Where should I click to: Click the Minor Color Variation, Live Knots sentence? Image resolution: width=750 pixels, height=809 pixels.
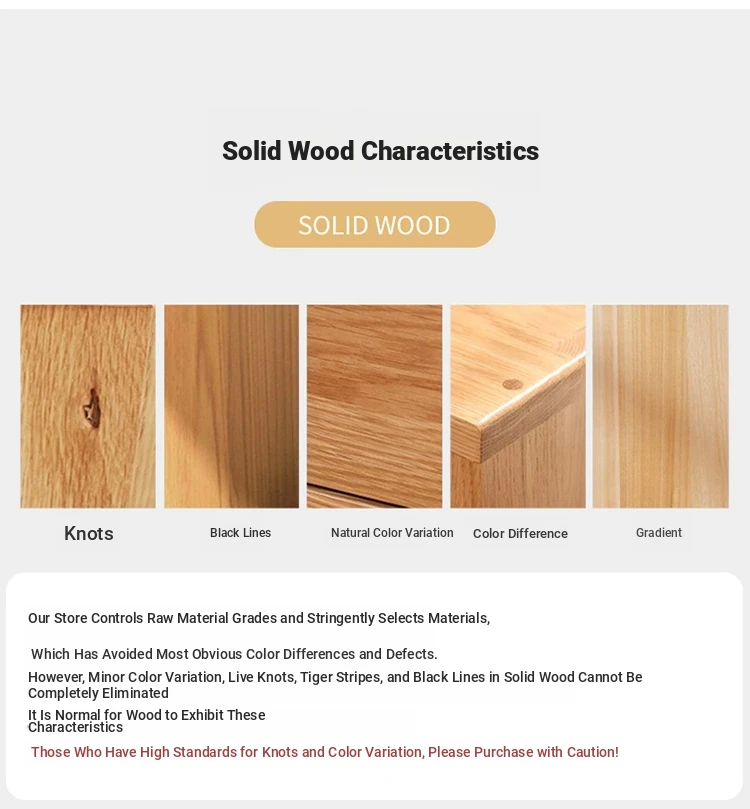click(335, 677)
